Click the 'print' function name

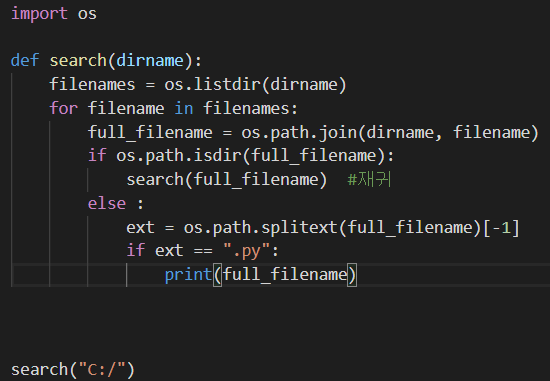coord(188,275)
